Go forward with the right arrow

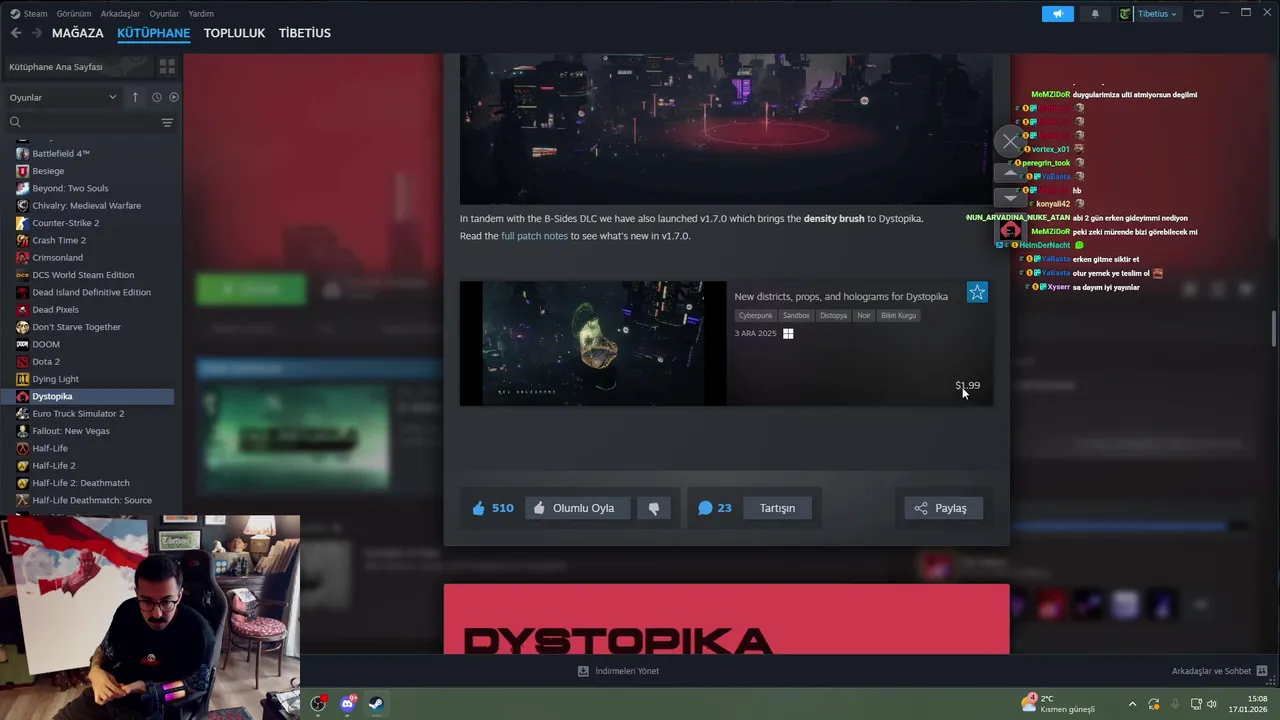[37, 33]
